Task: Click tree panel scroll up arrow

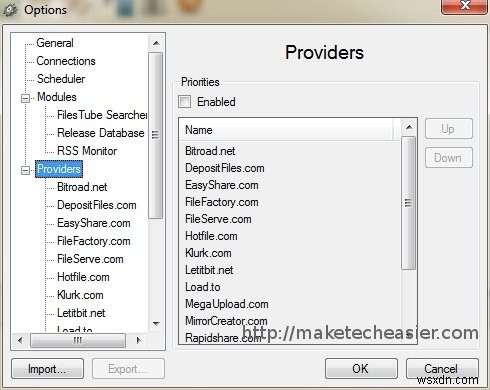Action: point(156,43)
